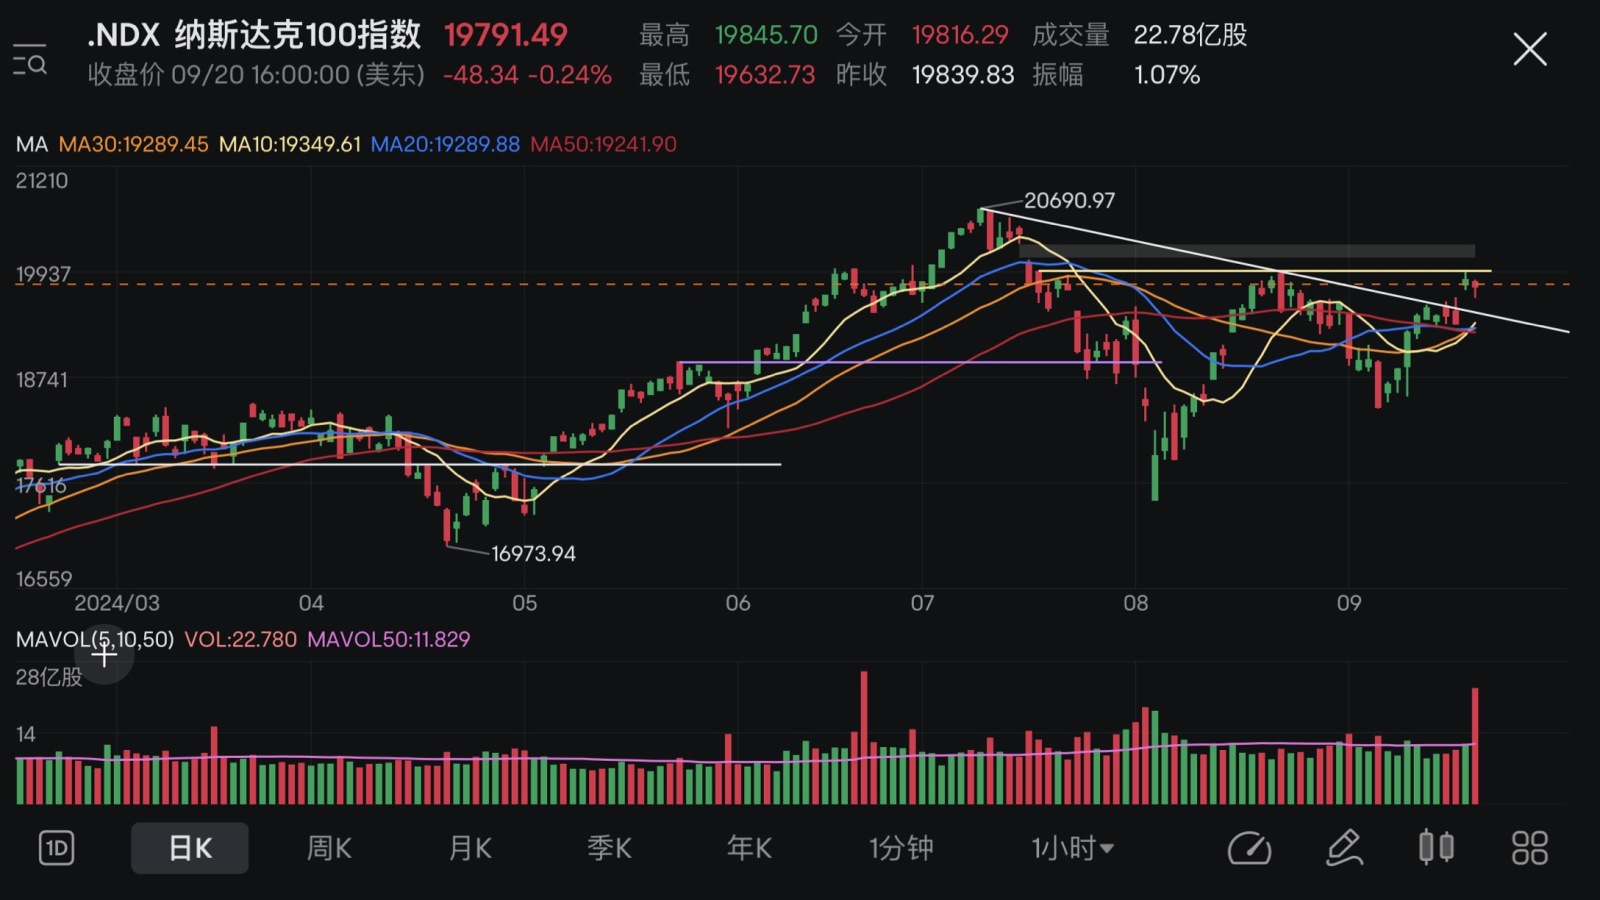
Task: Click the 成交量 22.78亿股 volume figure
Action: (1140, 35)
